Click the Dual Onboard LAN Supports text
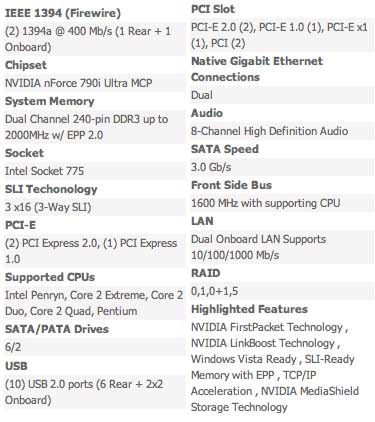Screen dimensions: 375x422 (x=259, y=239)
